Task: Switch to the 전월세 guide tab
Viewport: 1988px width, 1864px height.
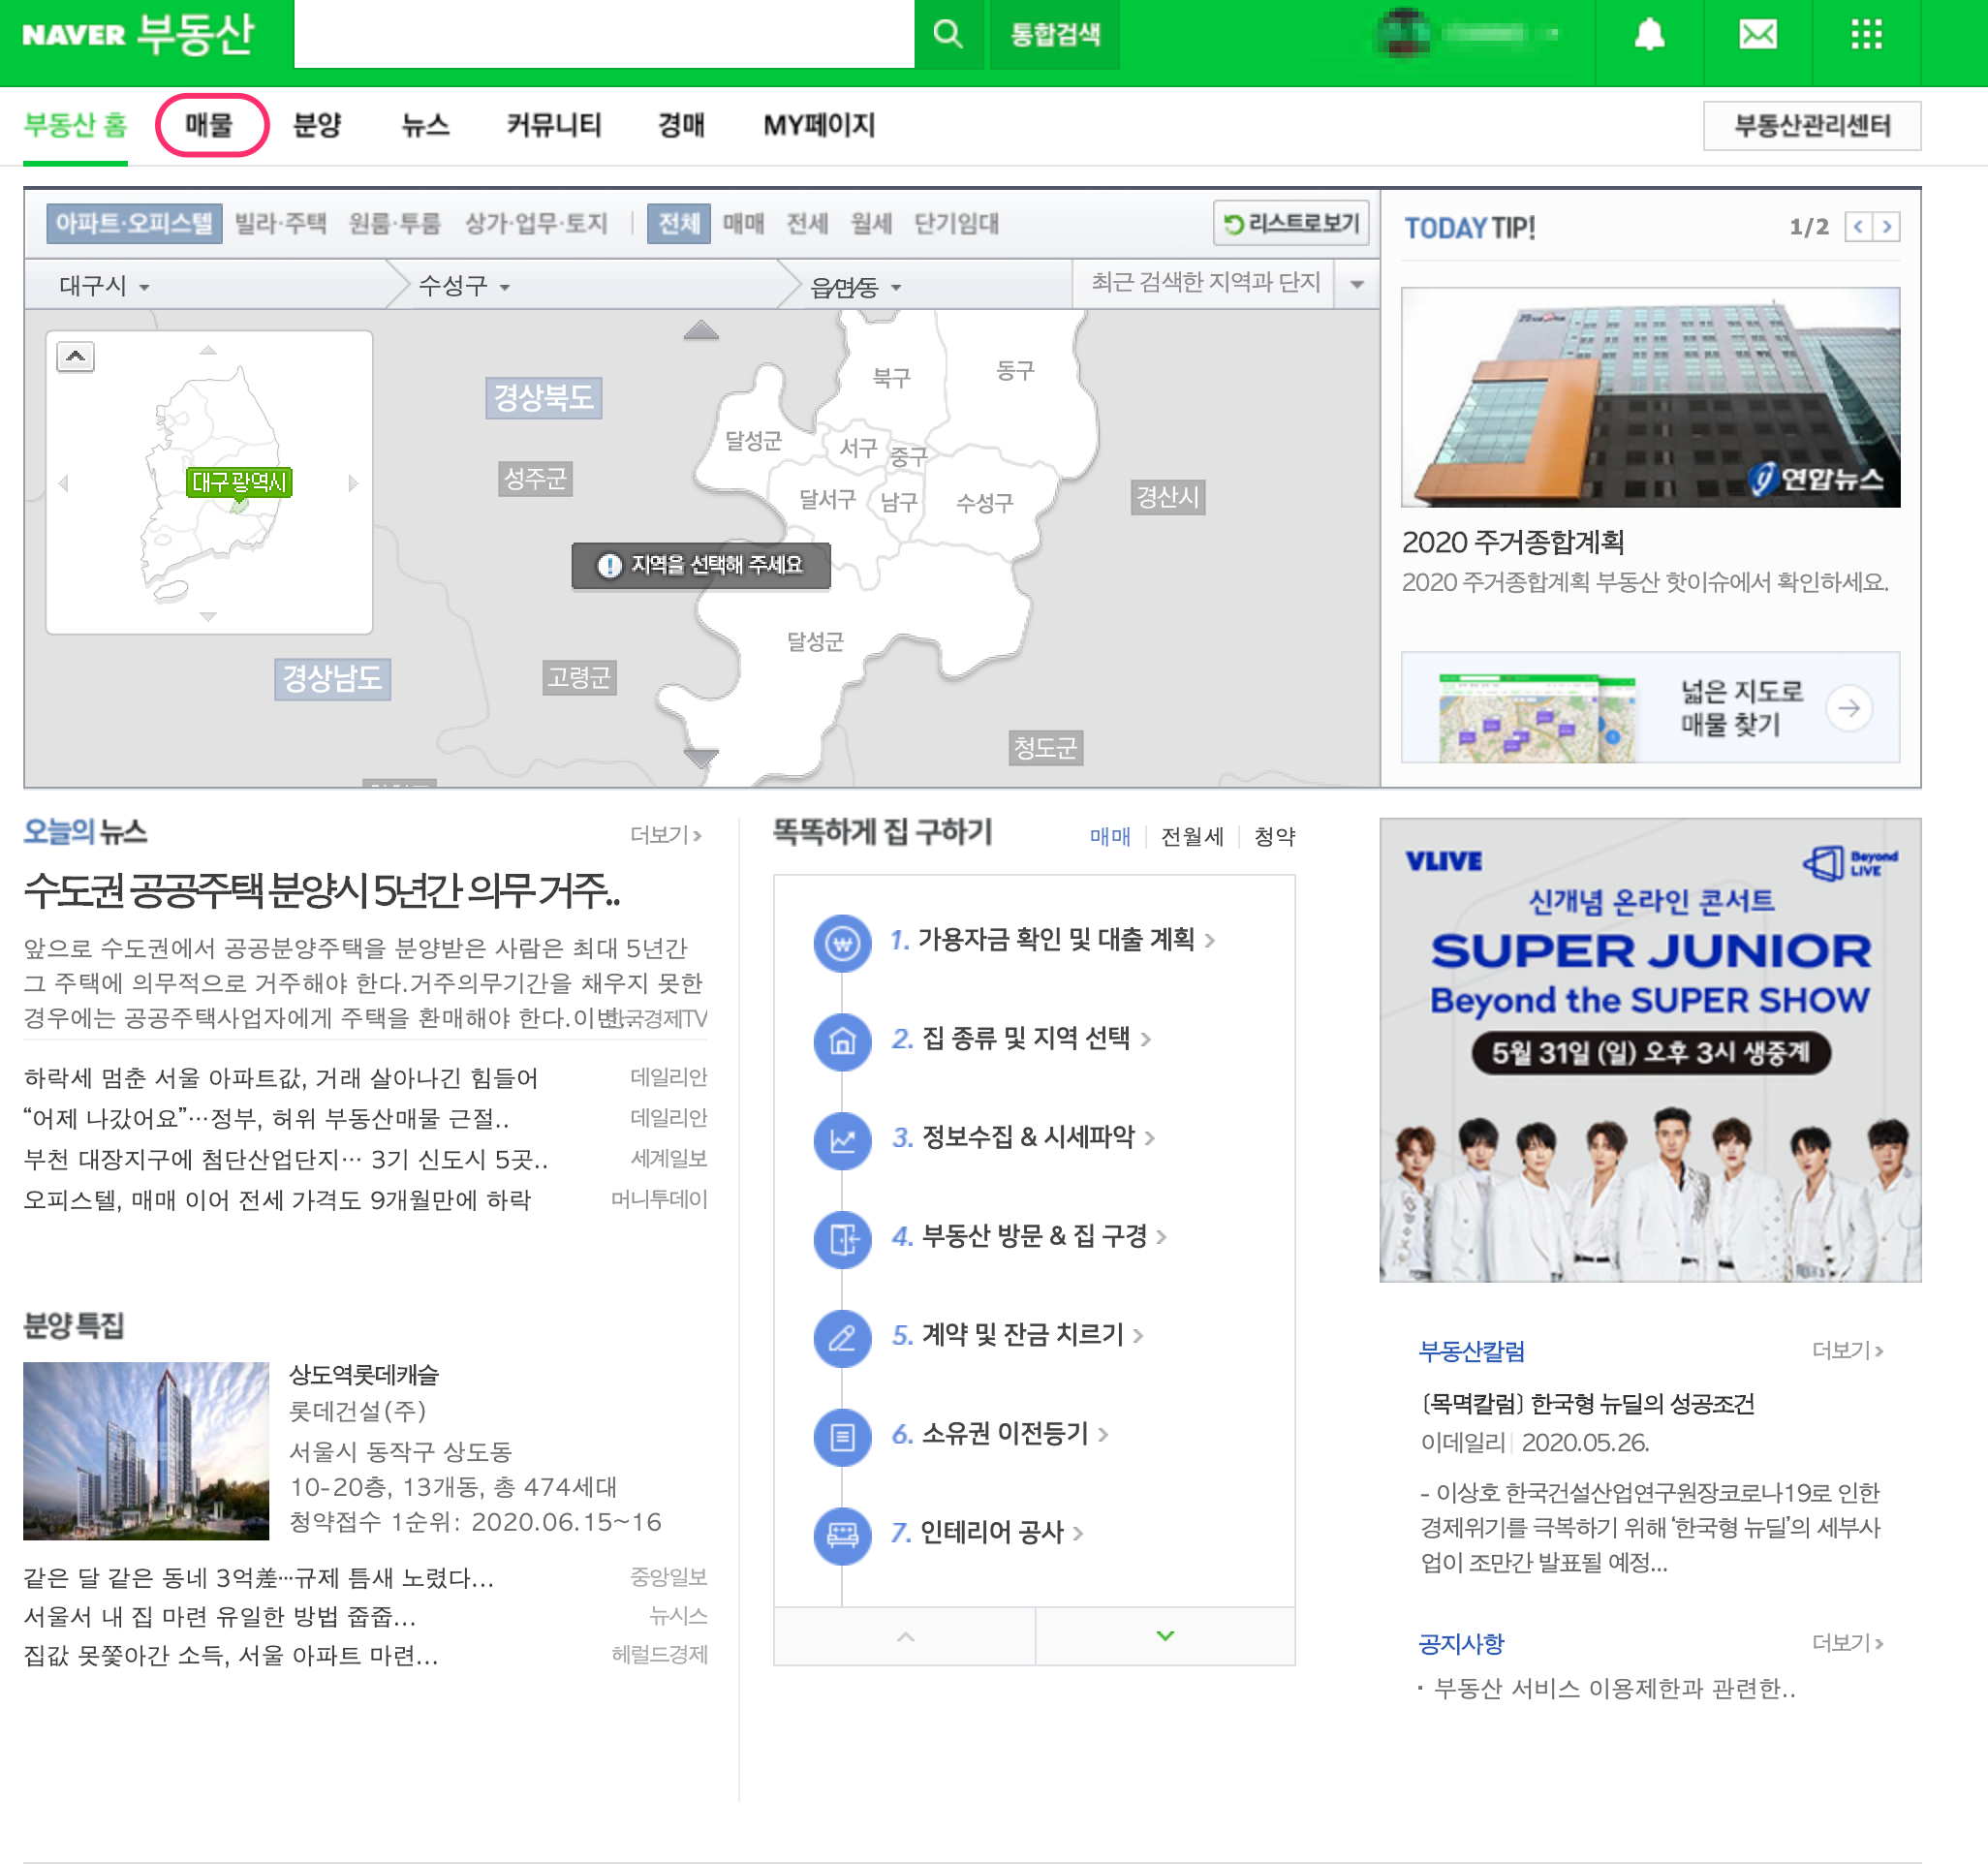Action: (x=1191, y=836)
